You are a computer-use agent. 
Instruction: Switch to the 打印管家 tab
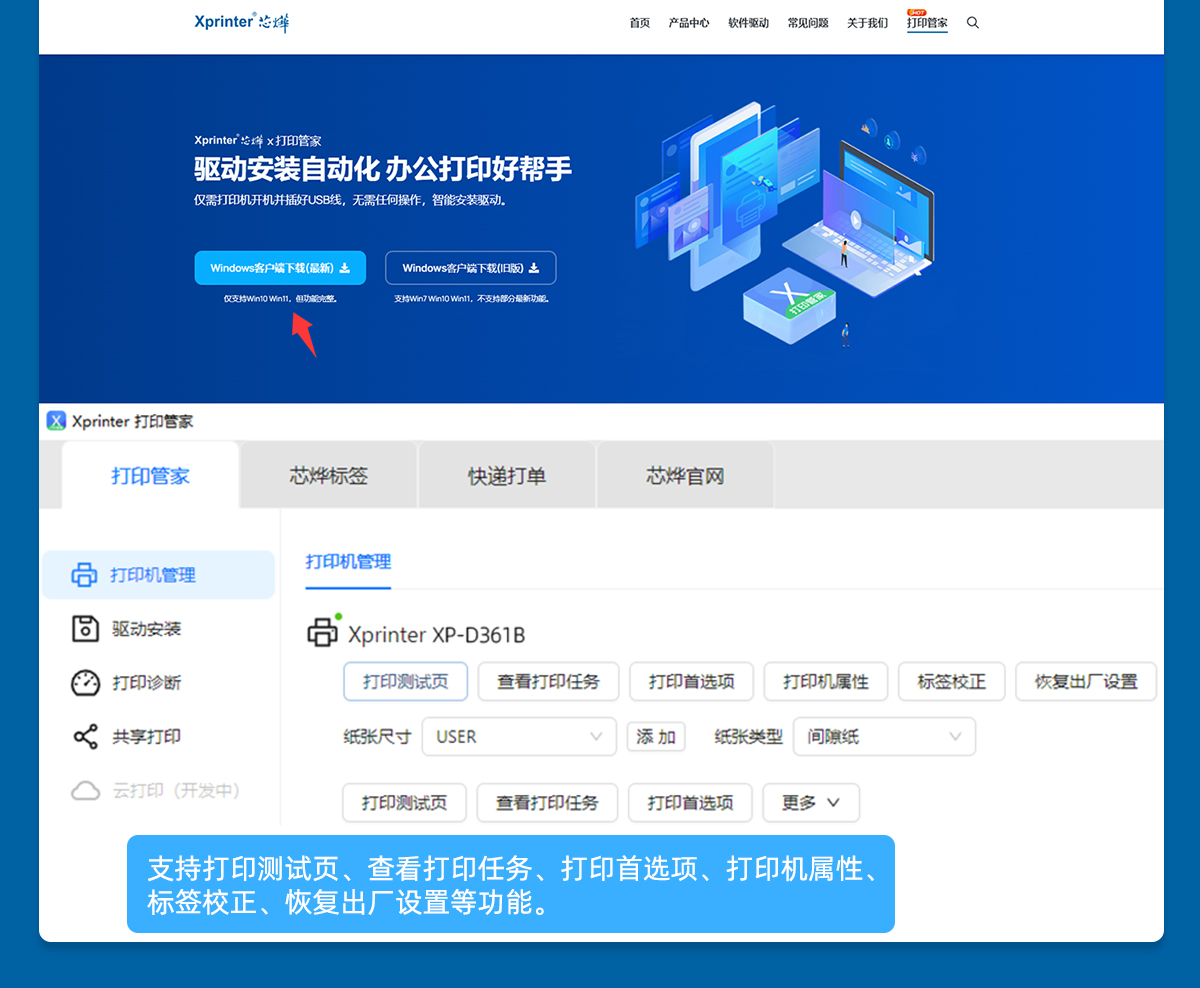pyautogui.click(x=150, y=476)
